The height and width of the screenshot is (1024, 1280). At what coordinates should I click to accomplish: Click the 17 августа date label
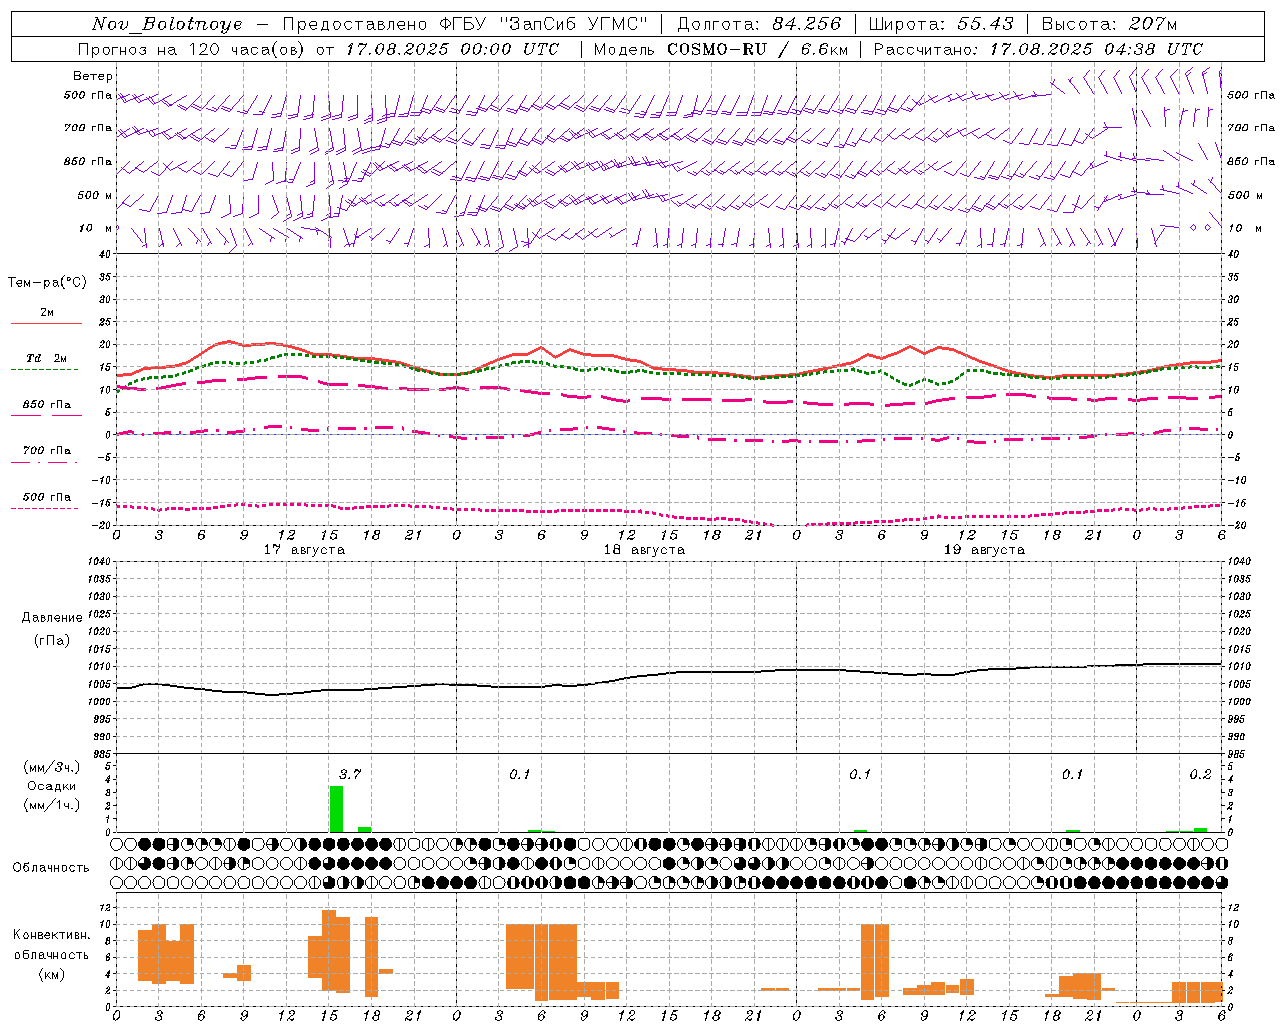304,550
